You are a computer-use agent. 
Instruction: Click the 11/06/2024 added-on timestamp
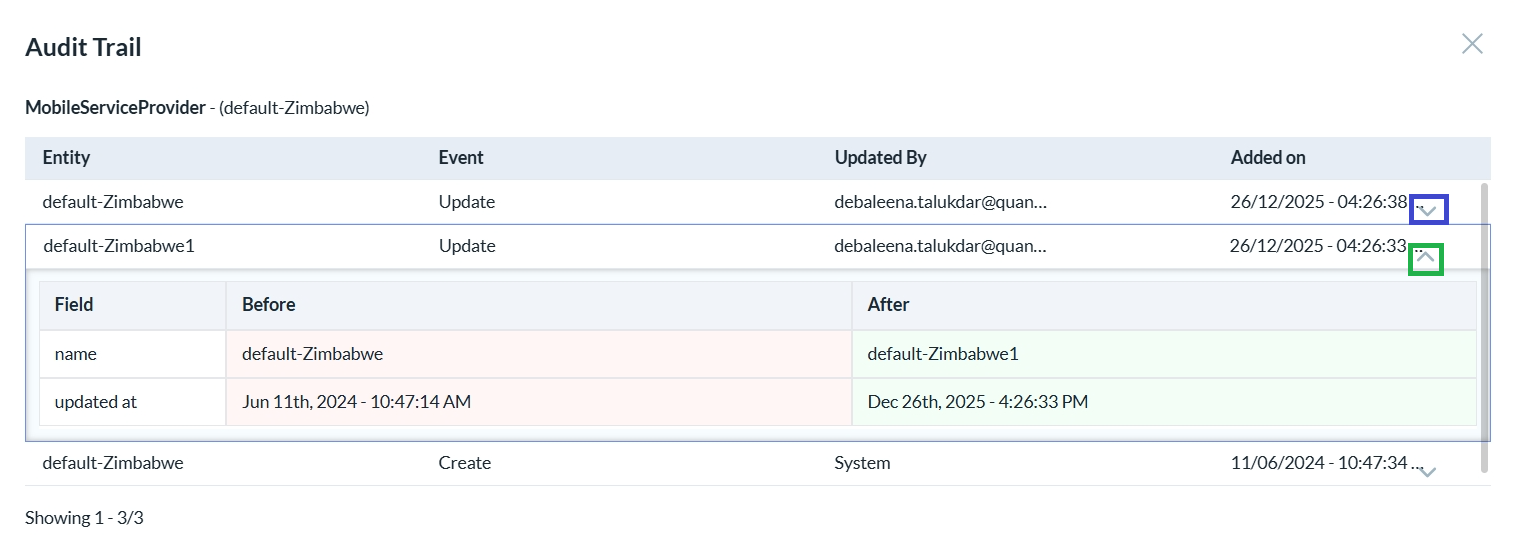1318,463
